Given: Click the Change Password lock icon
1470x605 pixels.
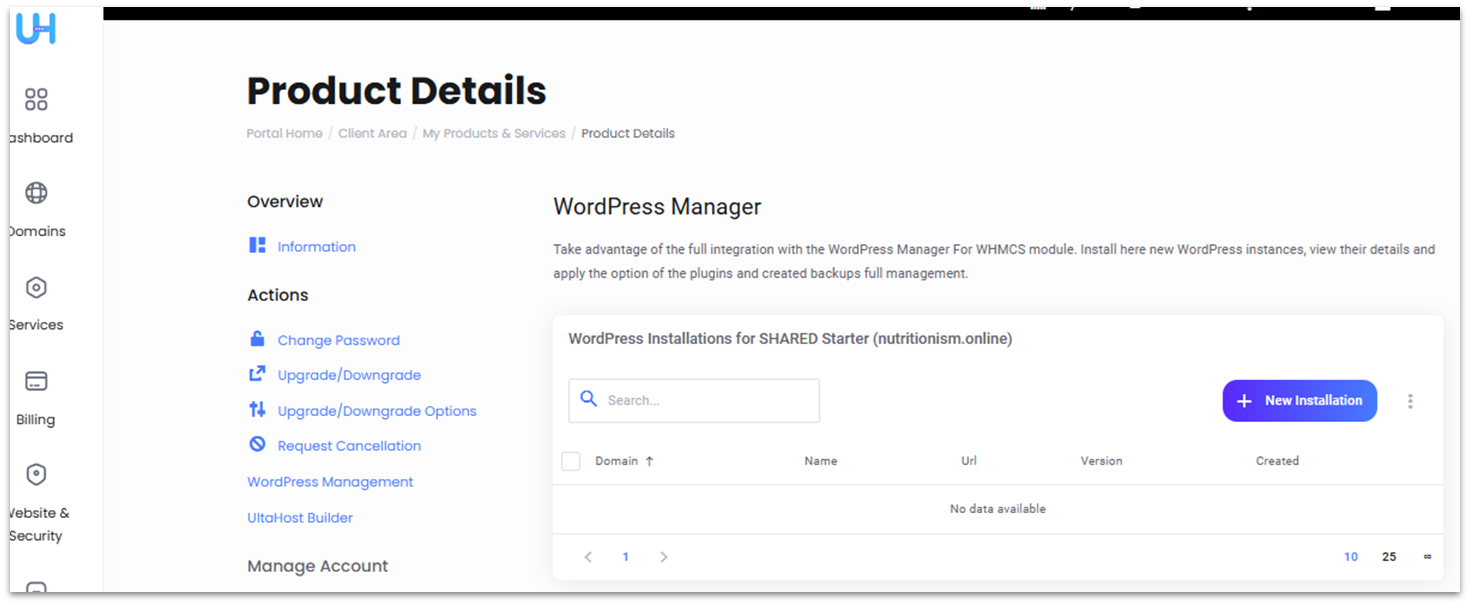Looking at the screenshot, I should 258,339.
